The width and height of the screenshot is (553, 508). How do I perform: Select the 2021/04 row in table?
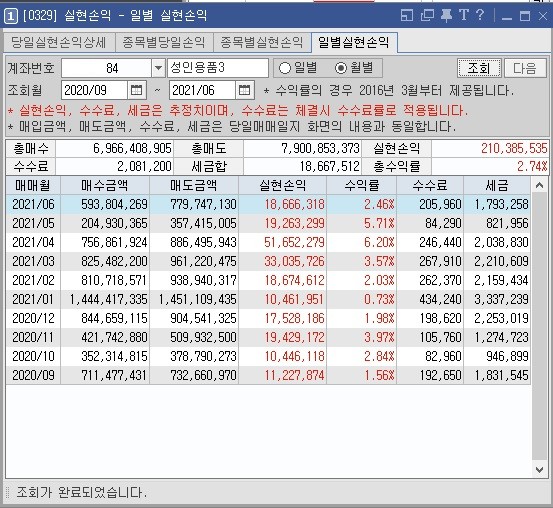pyautogui.click(x=268, y=242)
